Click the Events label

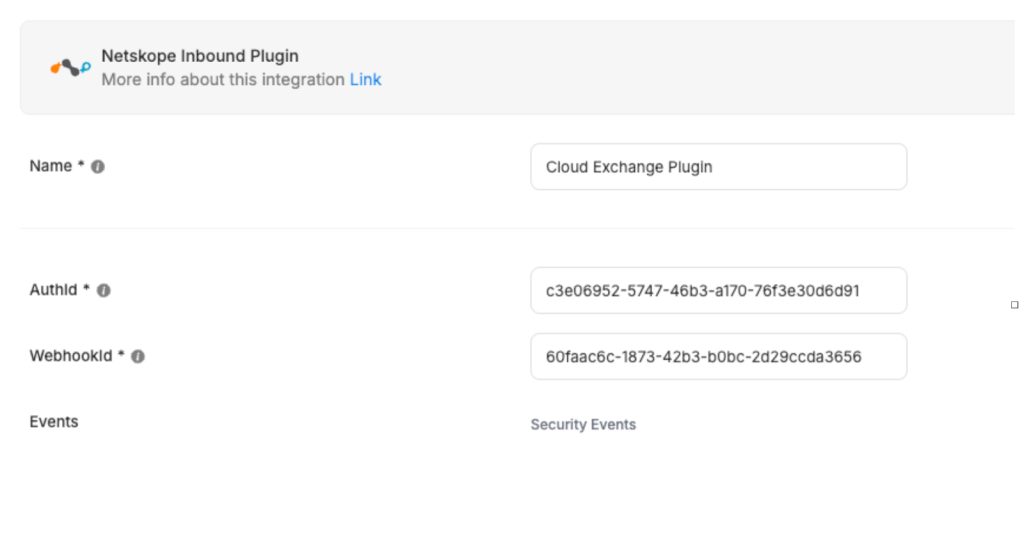click(54, 422)
